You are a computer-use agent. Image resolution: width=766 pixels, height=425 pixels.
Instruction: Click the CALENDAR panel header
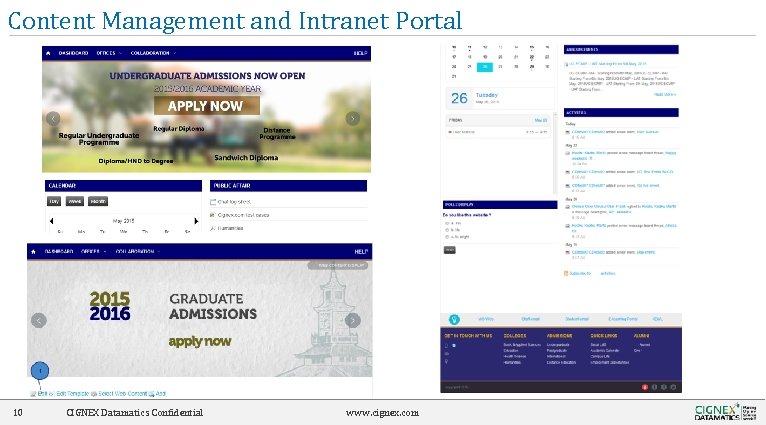point(123,186)
